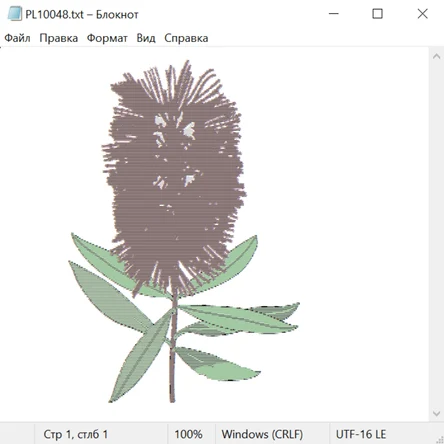Open the Формат menu
Image resolution: width=444 pixels, height=444 pixels.
tap(107, 38)
